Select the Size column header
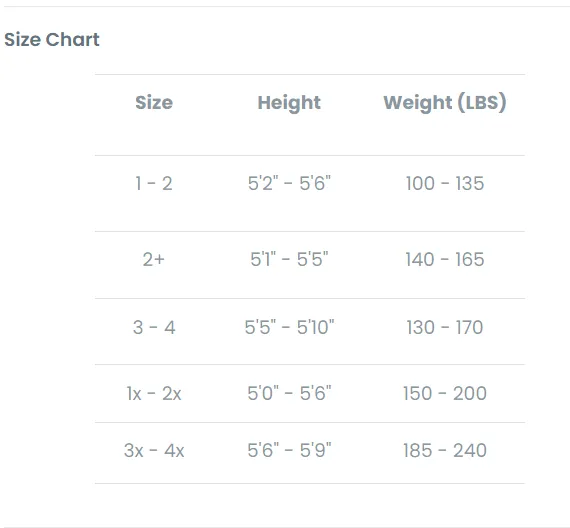Screen dimensions: 570x528 (x=154, y=102)
